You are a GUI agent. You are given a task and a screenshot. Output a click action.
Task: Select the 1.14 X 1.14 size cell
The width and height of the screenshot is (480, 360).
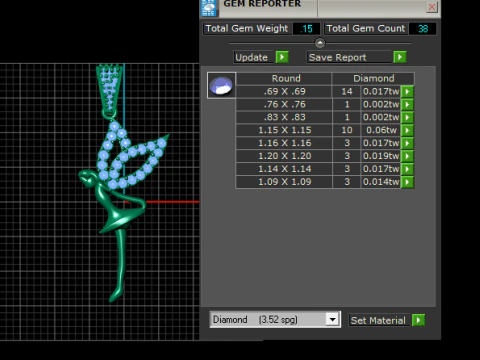click(x=284, y=169)
